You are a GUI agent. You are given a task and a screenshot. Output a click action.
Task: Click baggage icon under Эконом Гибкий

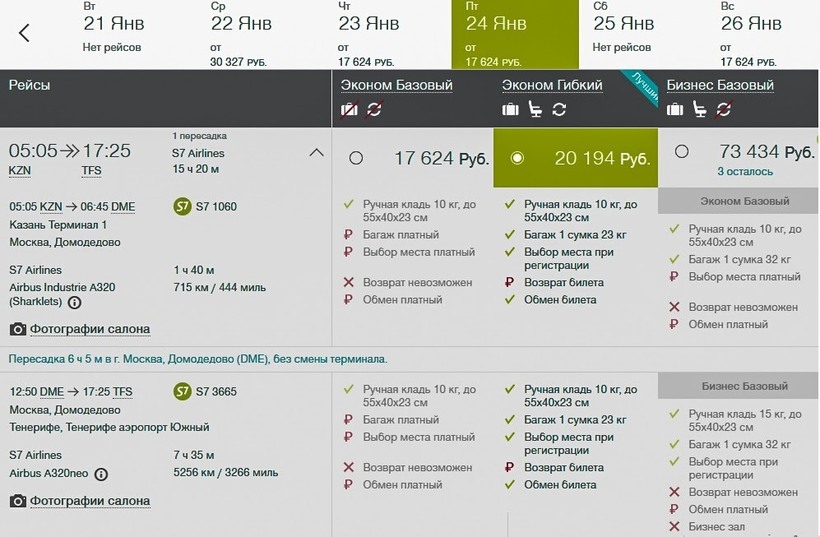510,109
